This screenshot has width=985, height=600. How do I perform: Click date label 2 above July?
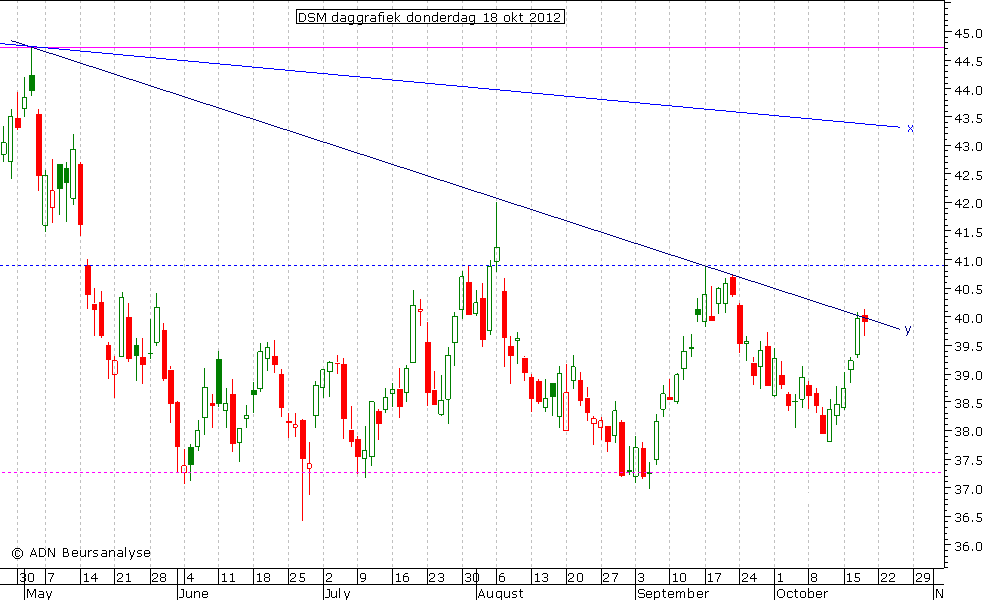pyautogui.click(x=329, y=578)
